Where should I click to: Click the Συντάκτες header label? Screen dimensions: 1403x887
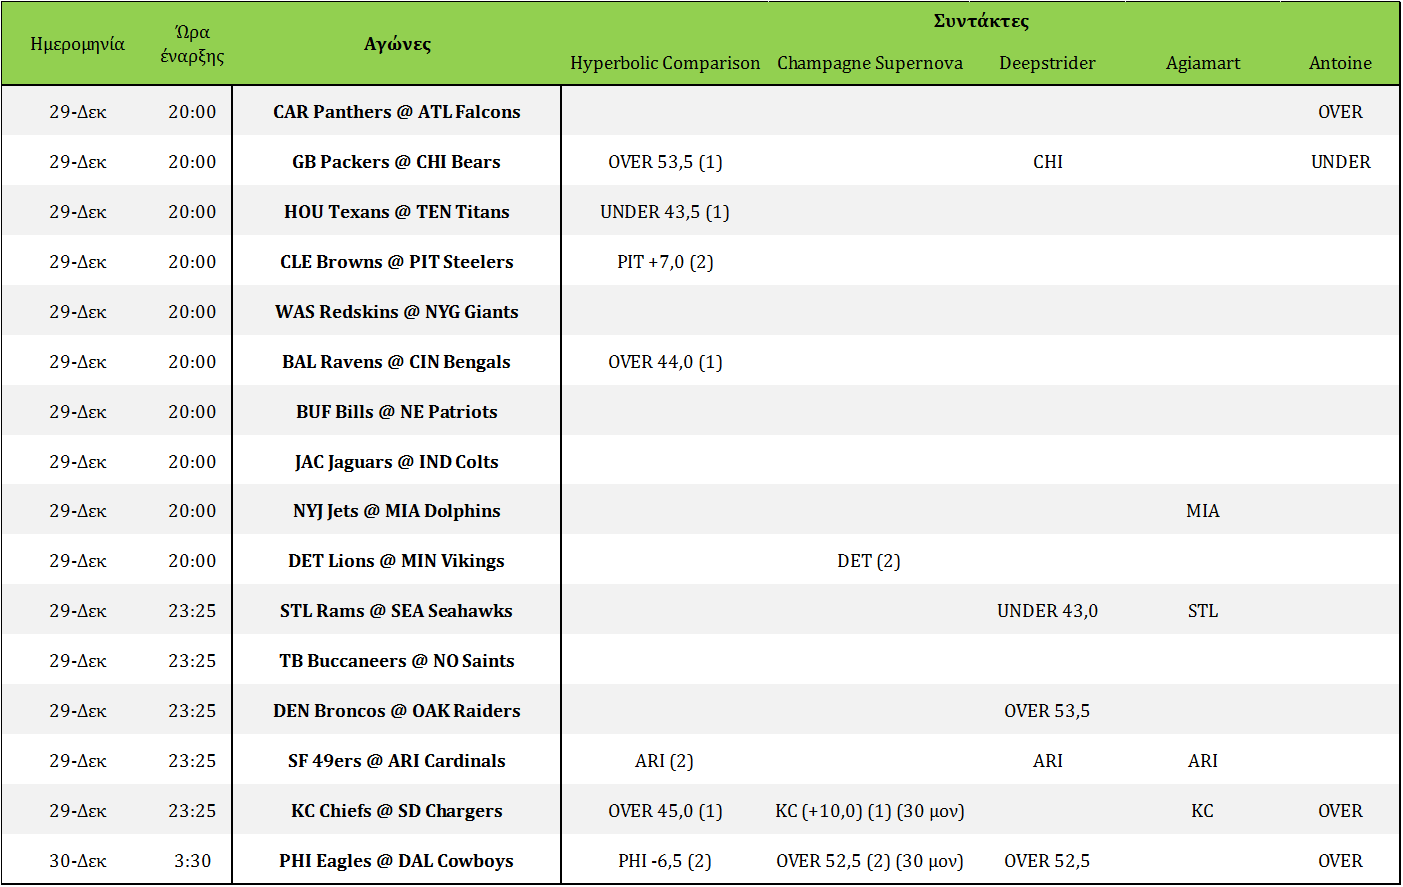tap(980, 21)
